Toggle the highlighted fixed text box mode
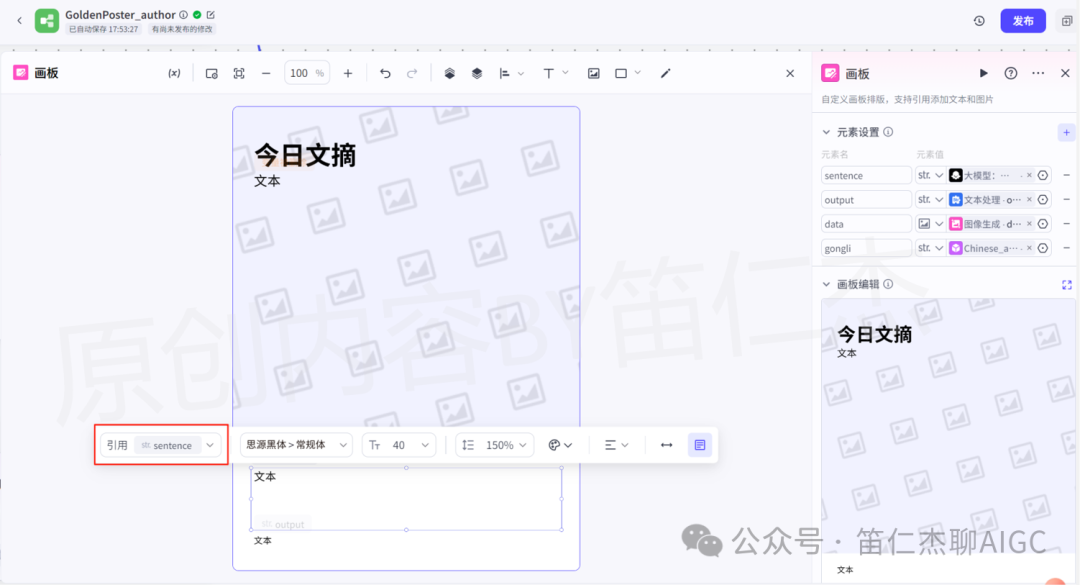 (700, 445)
